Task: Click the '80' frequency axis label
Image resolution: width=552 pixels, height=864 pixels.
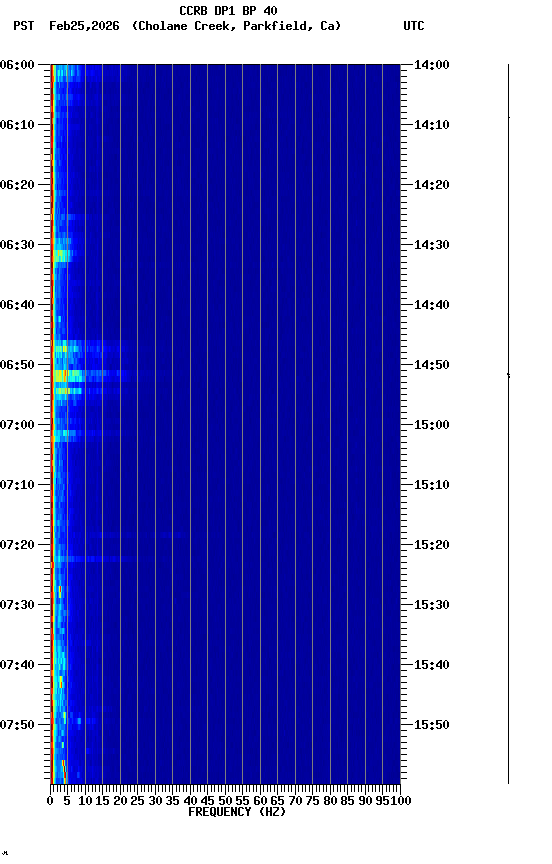Action: pyautogui.click(x=330, y=801)
